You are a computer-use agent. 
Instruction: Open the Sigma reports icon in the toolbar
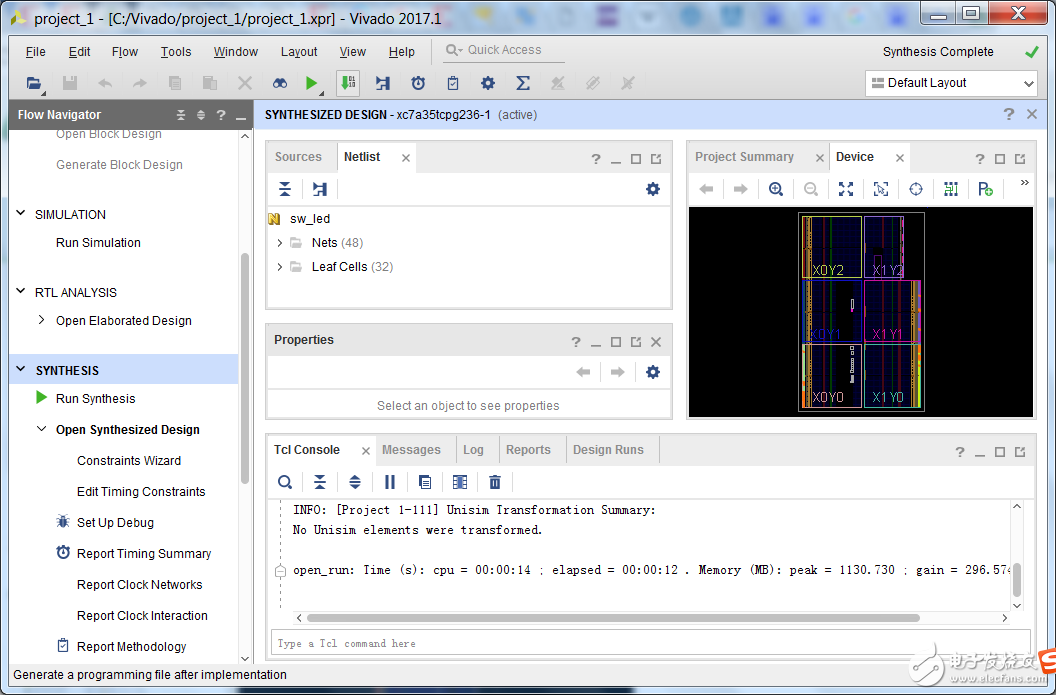(x=522, y=83)
